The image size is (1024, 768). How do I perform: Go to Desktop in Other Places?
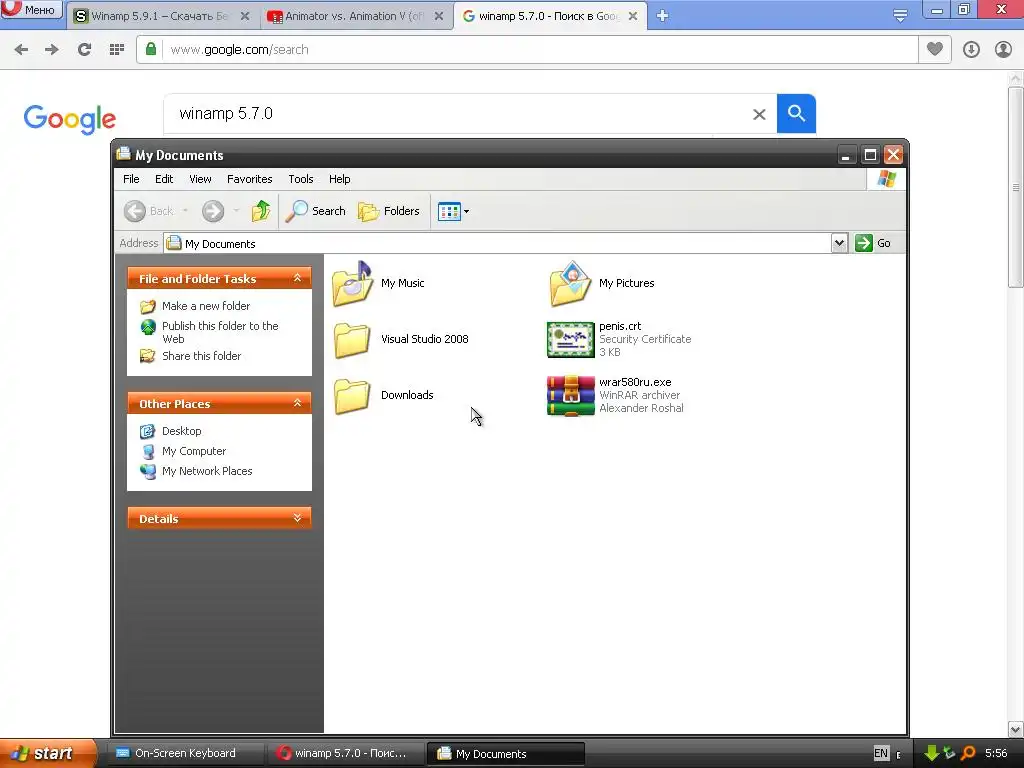182,431
